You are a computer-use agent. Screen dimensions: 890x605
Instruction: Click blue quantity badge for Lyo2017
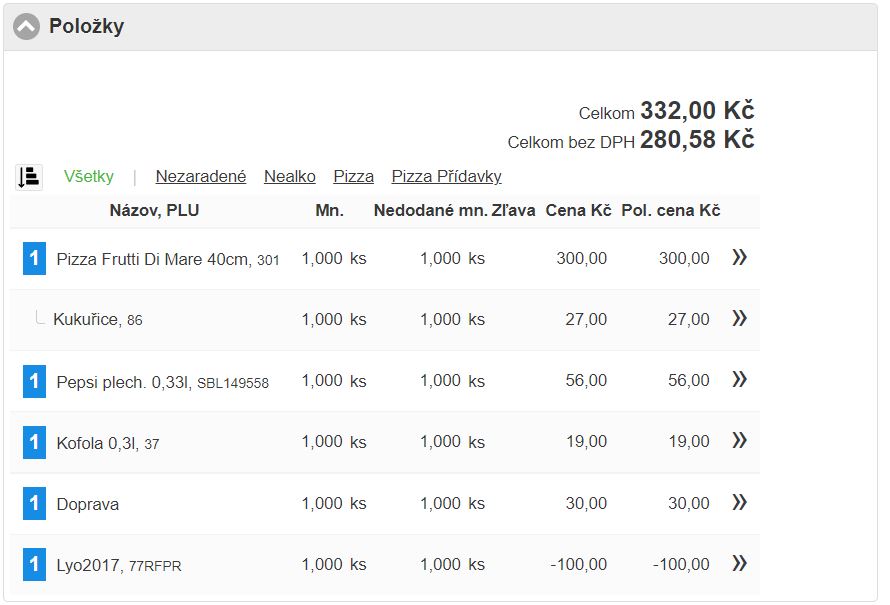(34, 565)
